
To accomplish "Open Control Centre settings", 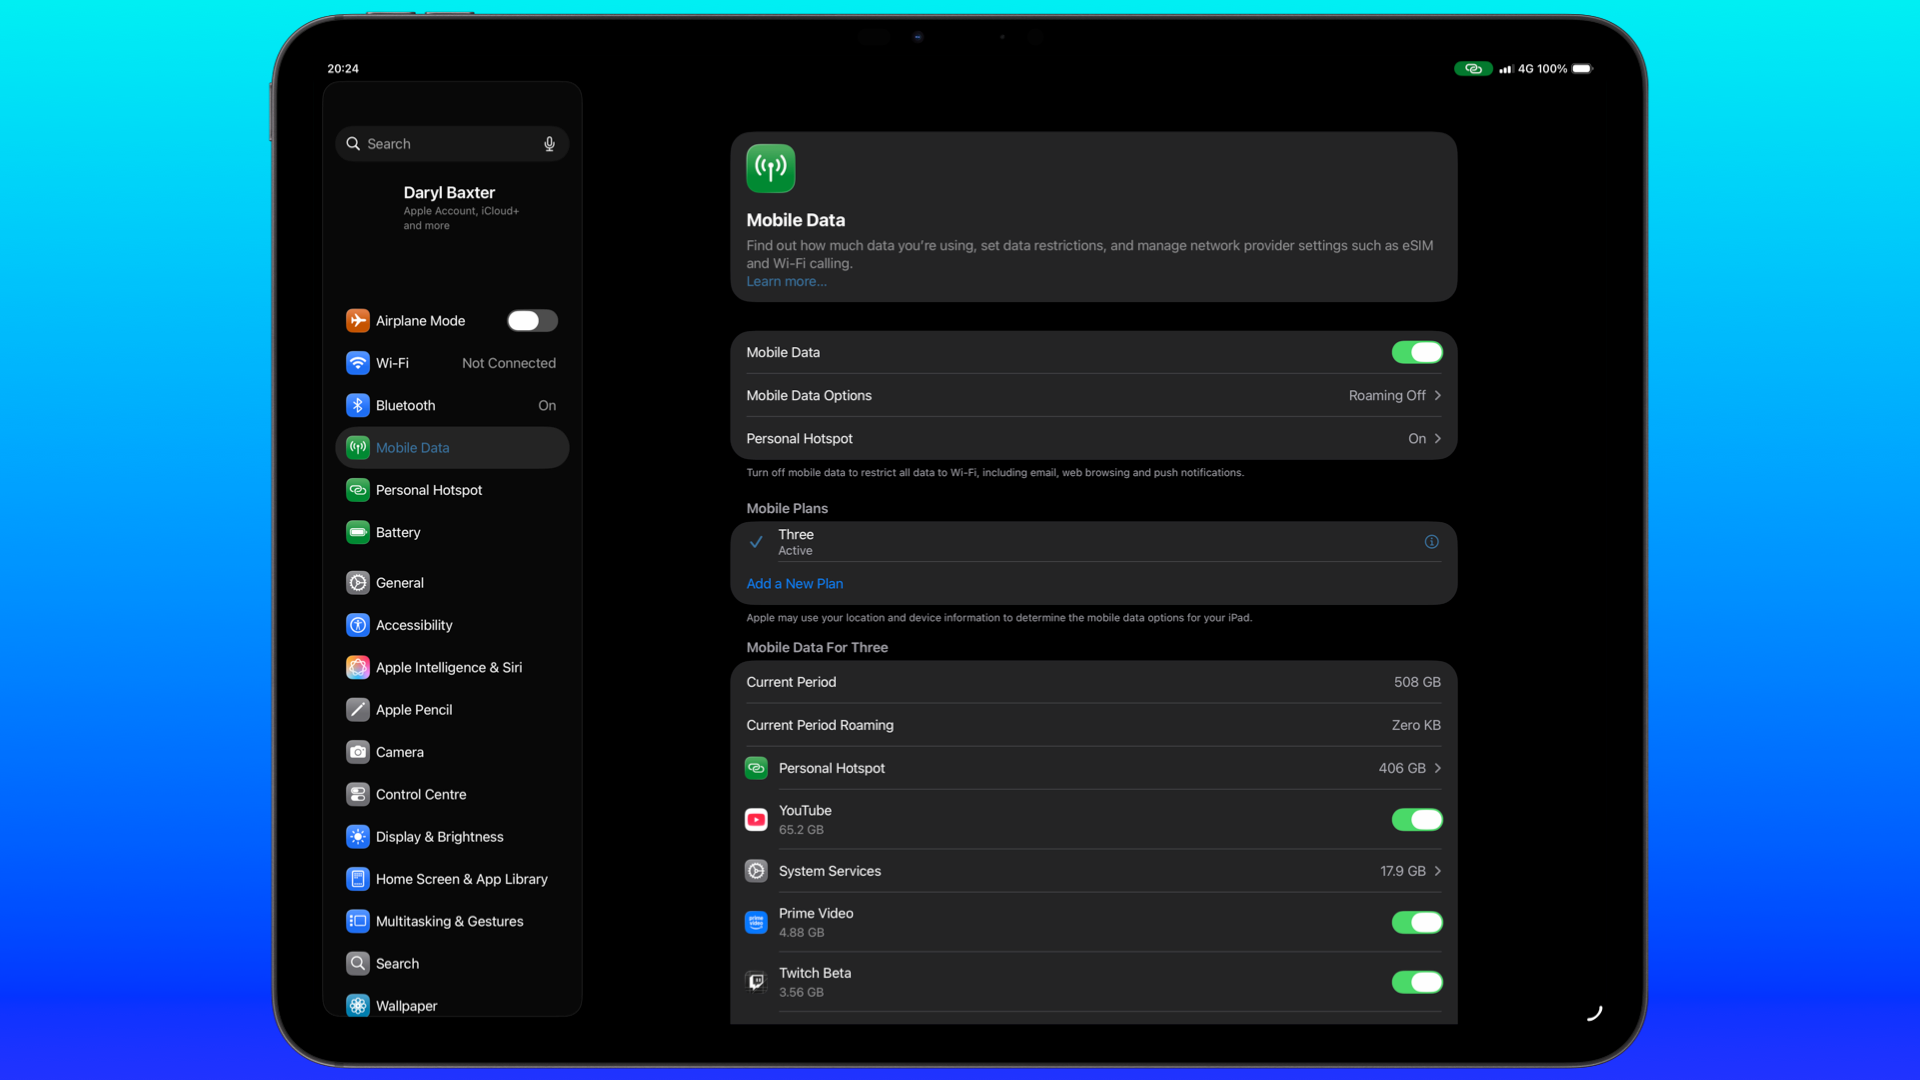I will coord(420,795).
